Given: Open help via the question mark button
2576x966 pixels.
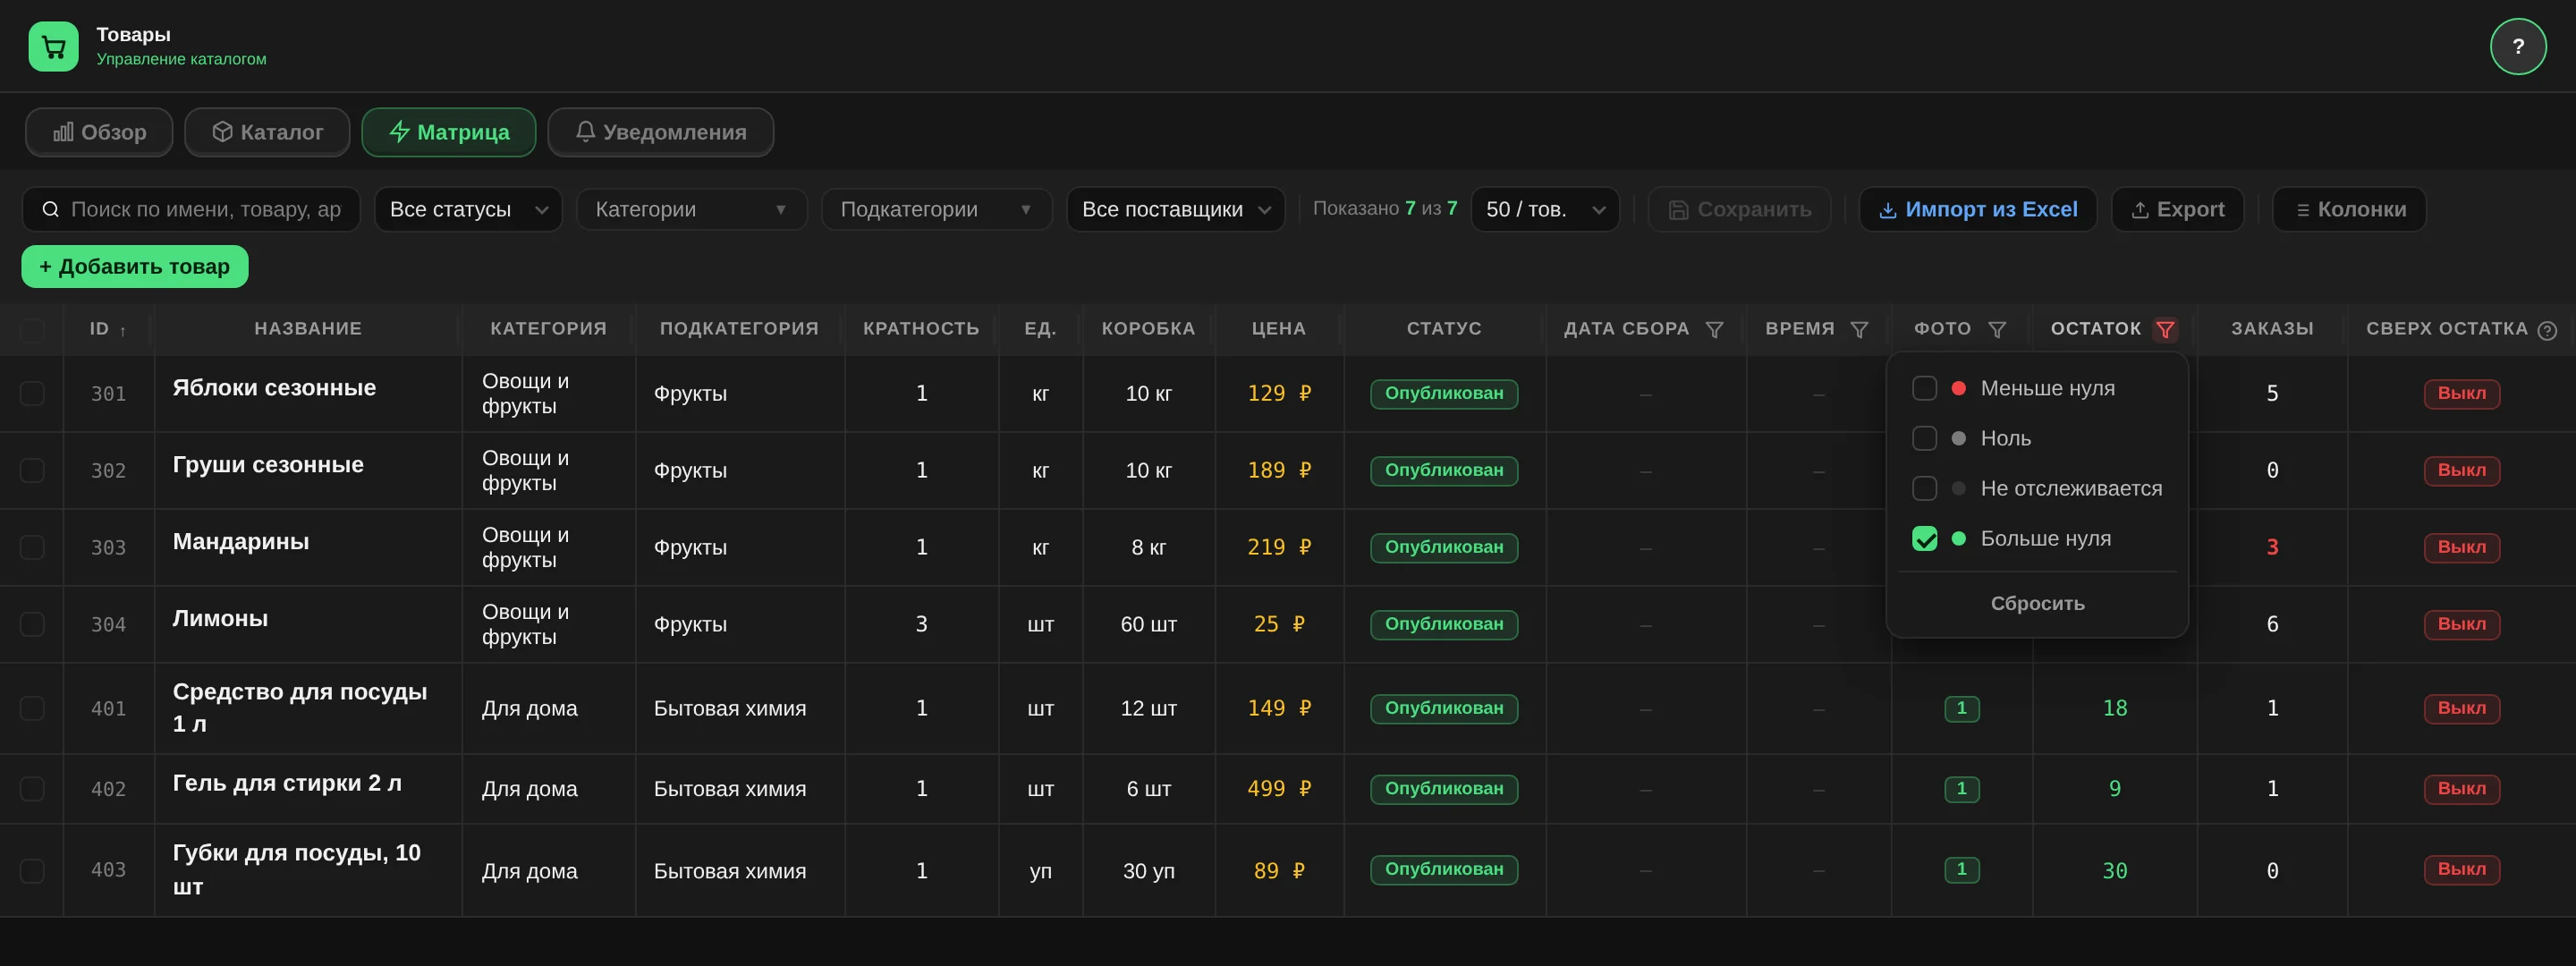Looking at the screenshot, I should (x=2517, y=46).
